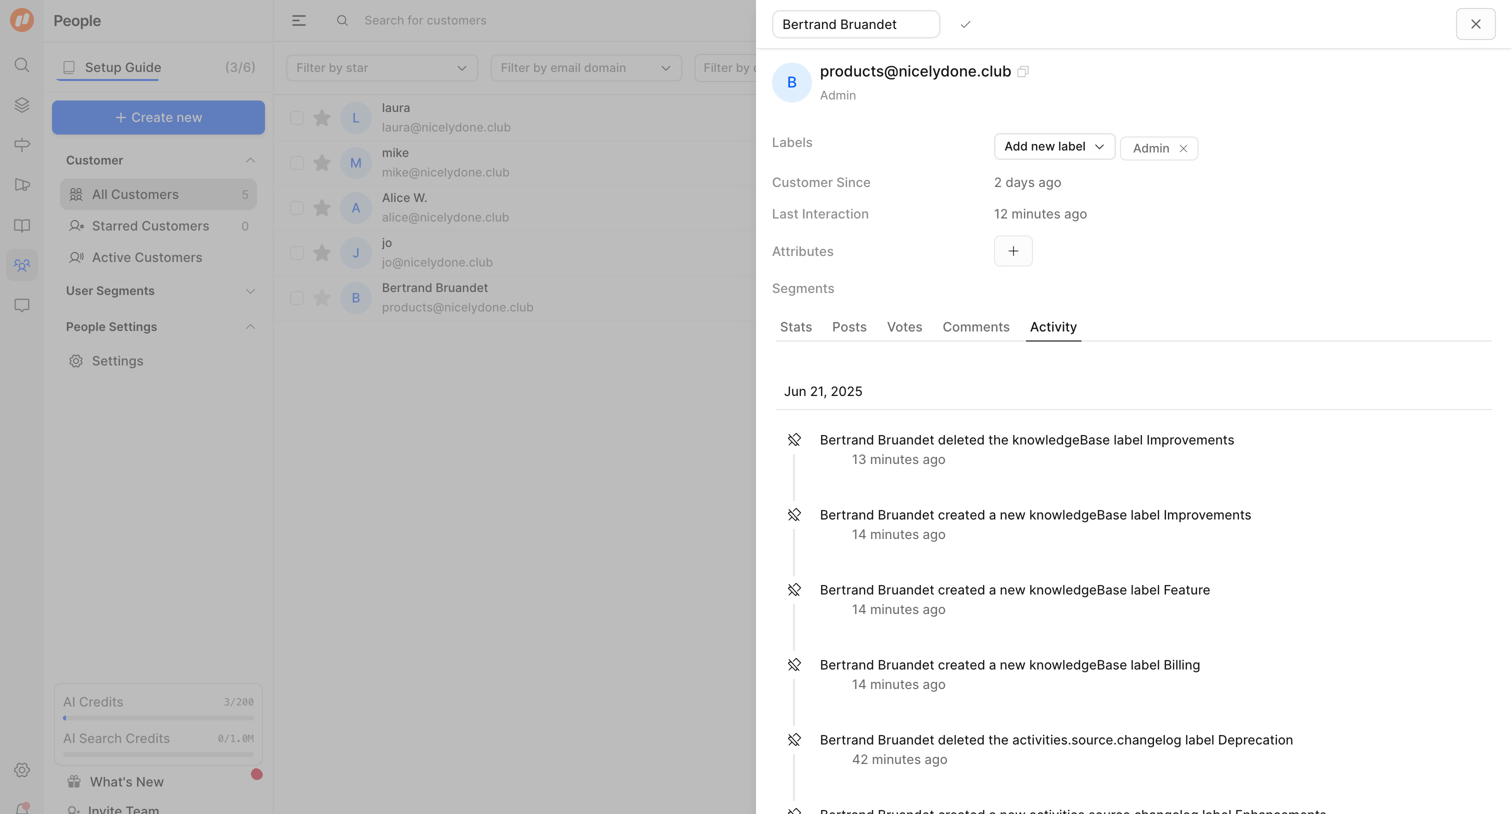1512x814 pixels.
Task: Select the checkbox for jo
Action: 297,253
